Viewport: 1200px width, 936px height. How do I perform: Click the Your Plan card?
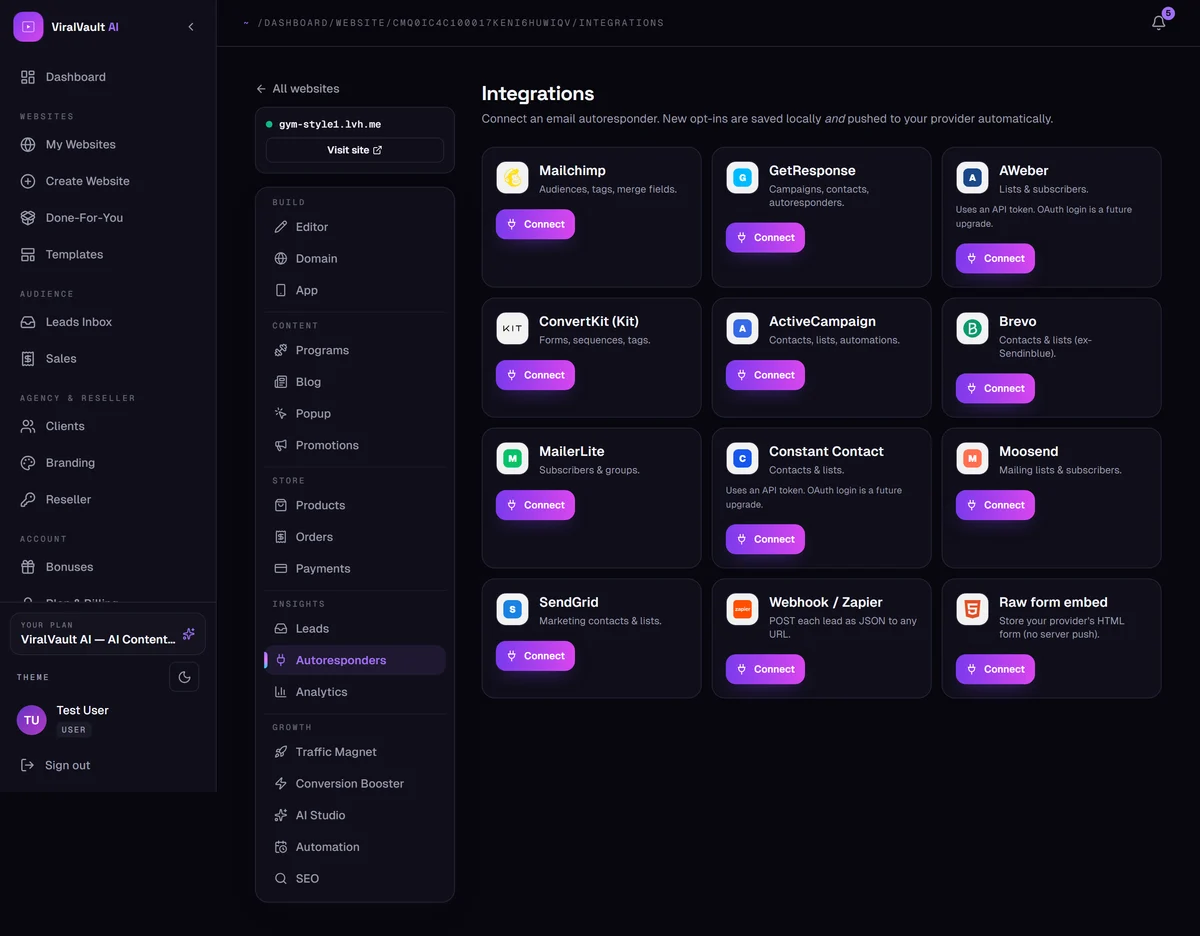[x=108, y=634]
